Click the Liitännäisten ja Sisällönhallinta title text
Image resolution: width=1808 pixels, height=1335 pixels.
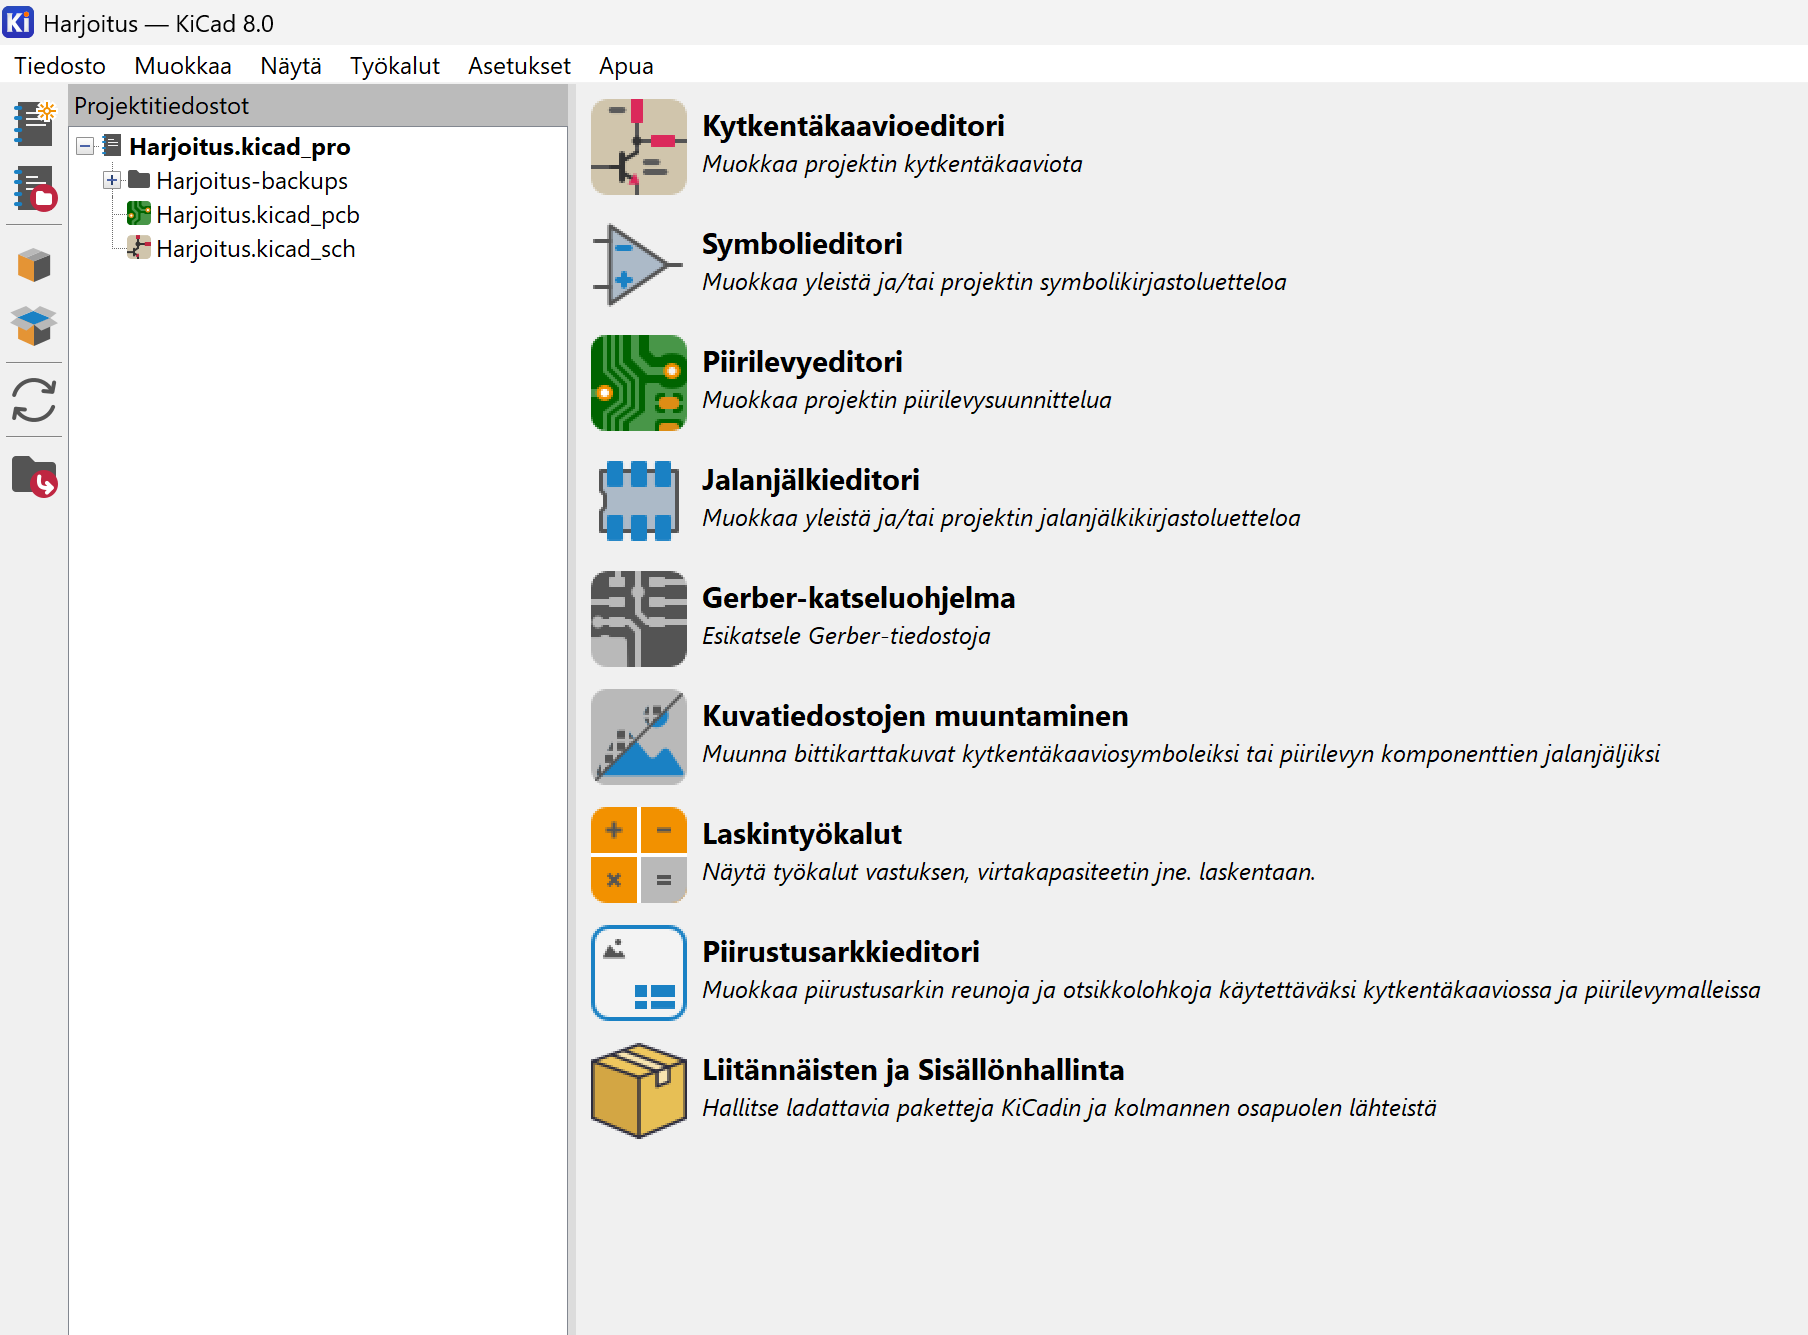pos(913,1070)
